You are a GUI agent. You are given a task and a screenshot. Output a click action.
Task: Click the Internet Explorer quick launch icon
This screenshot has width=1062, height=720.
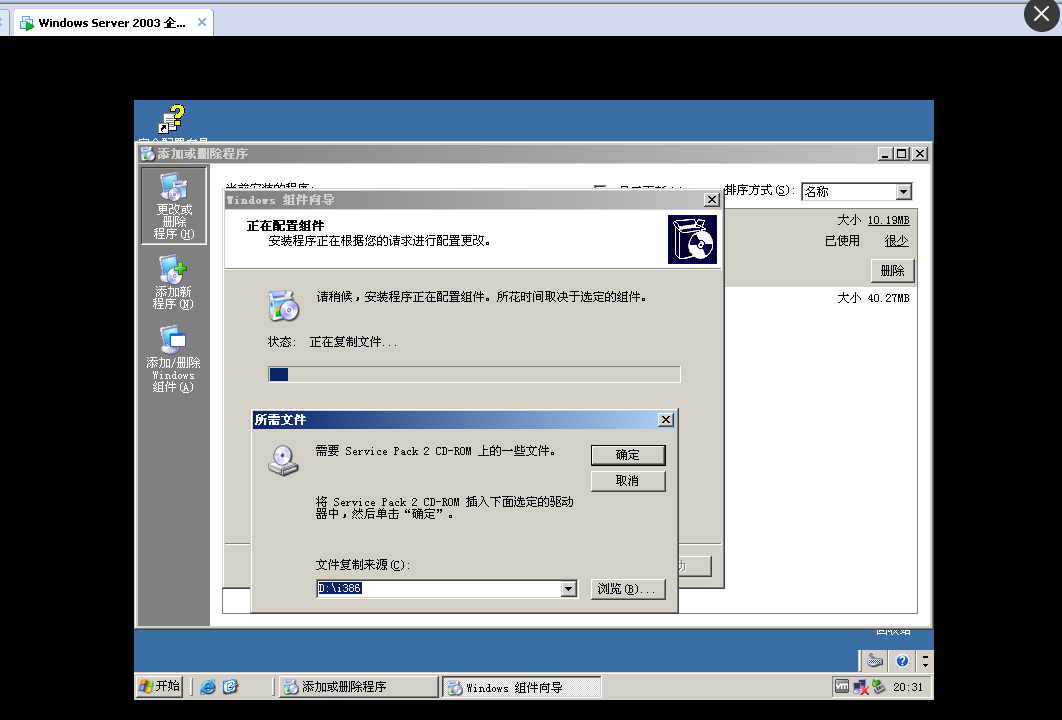point(208,687)
